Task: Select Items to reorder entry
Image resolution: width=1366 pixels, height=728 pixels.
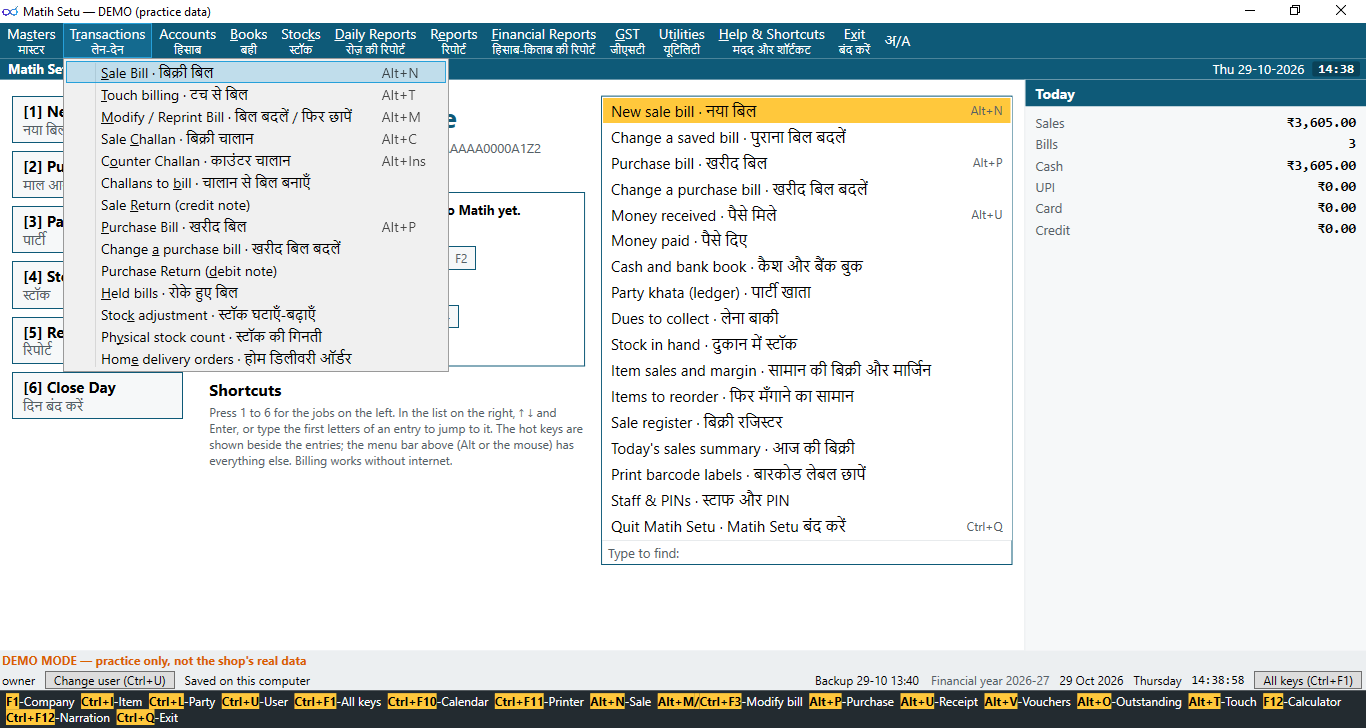Action: [x=807, y=397]
